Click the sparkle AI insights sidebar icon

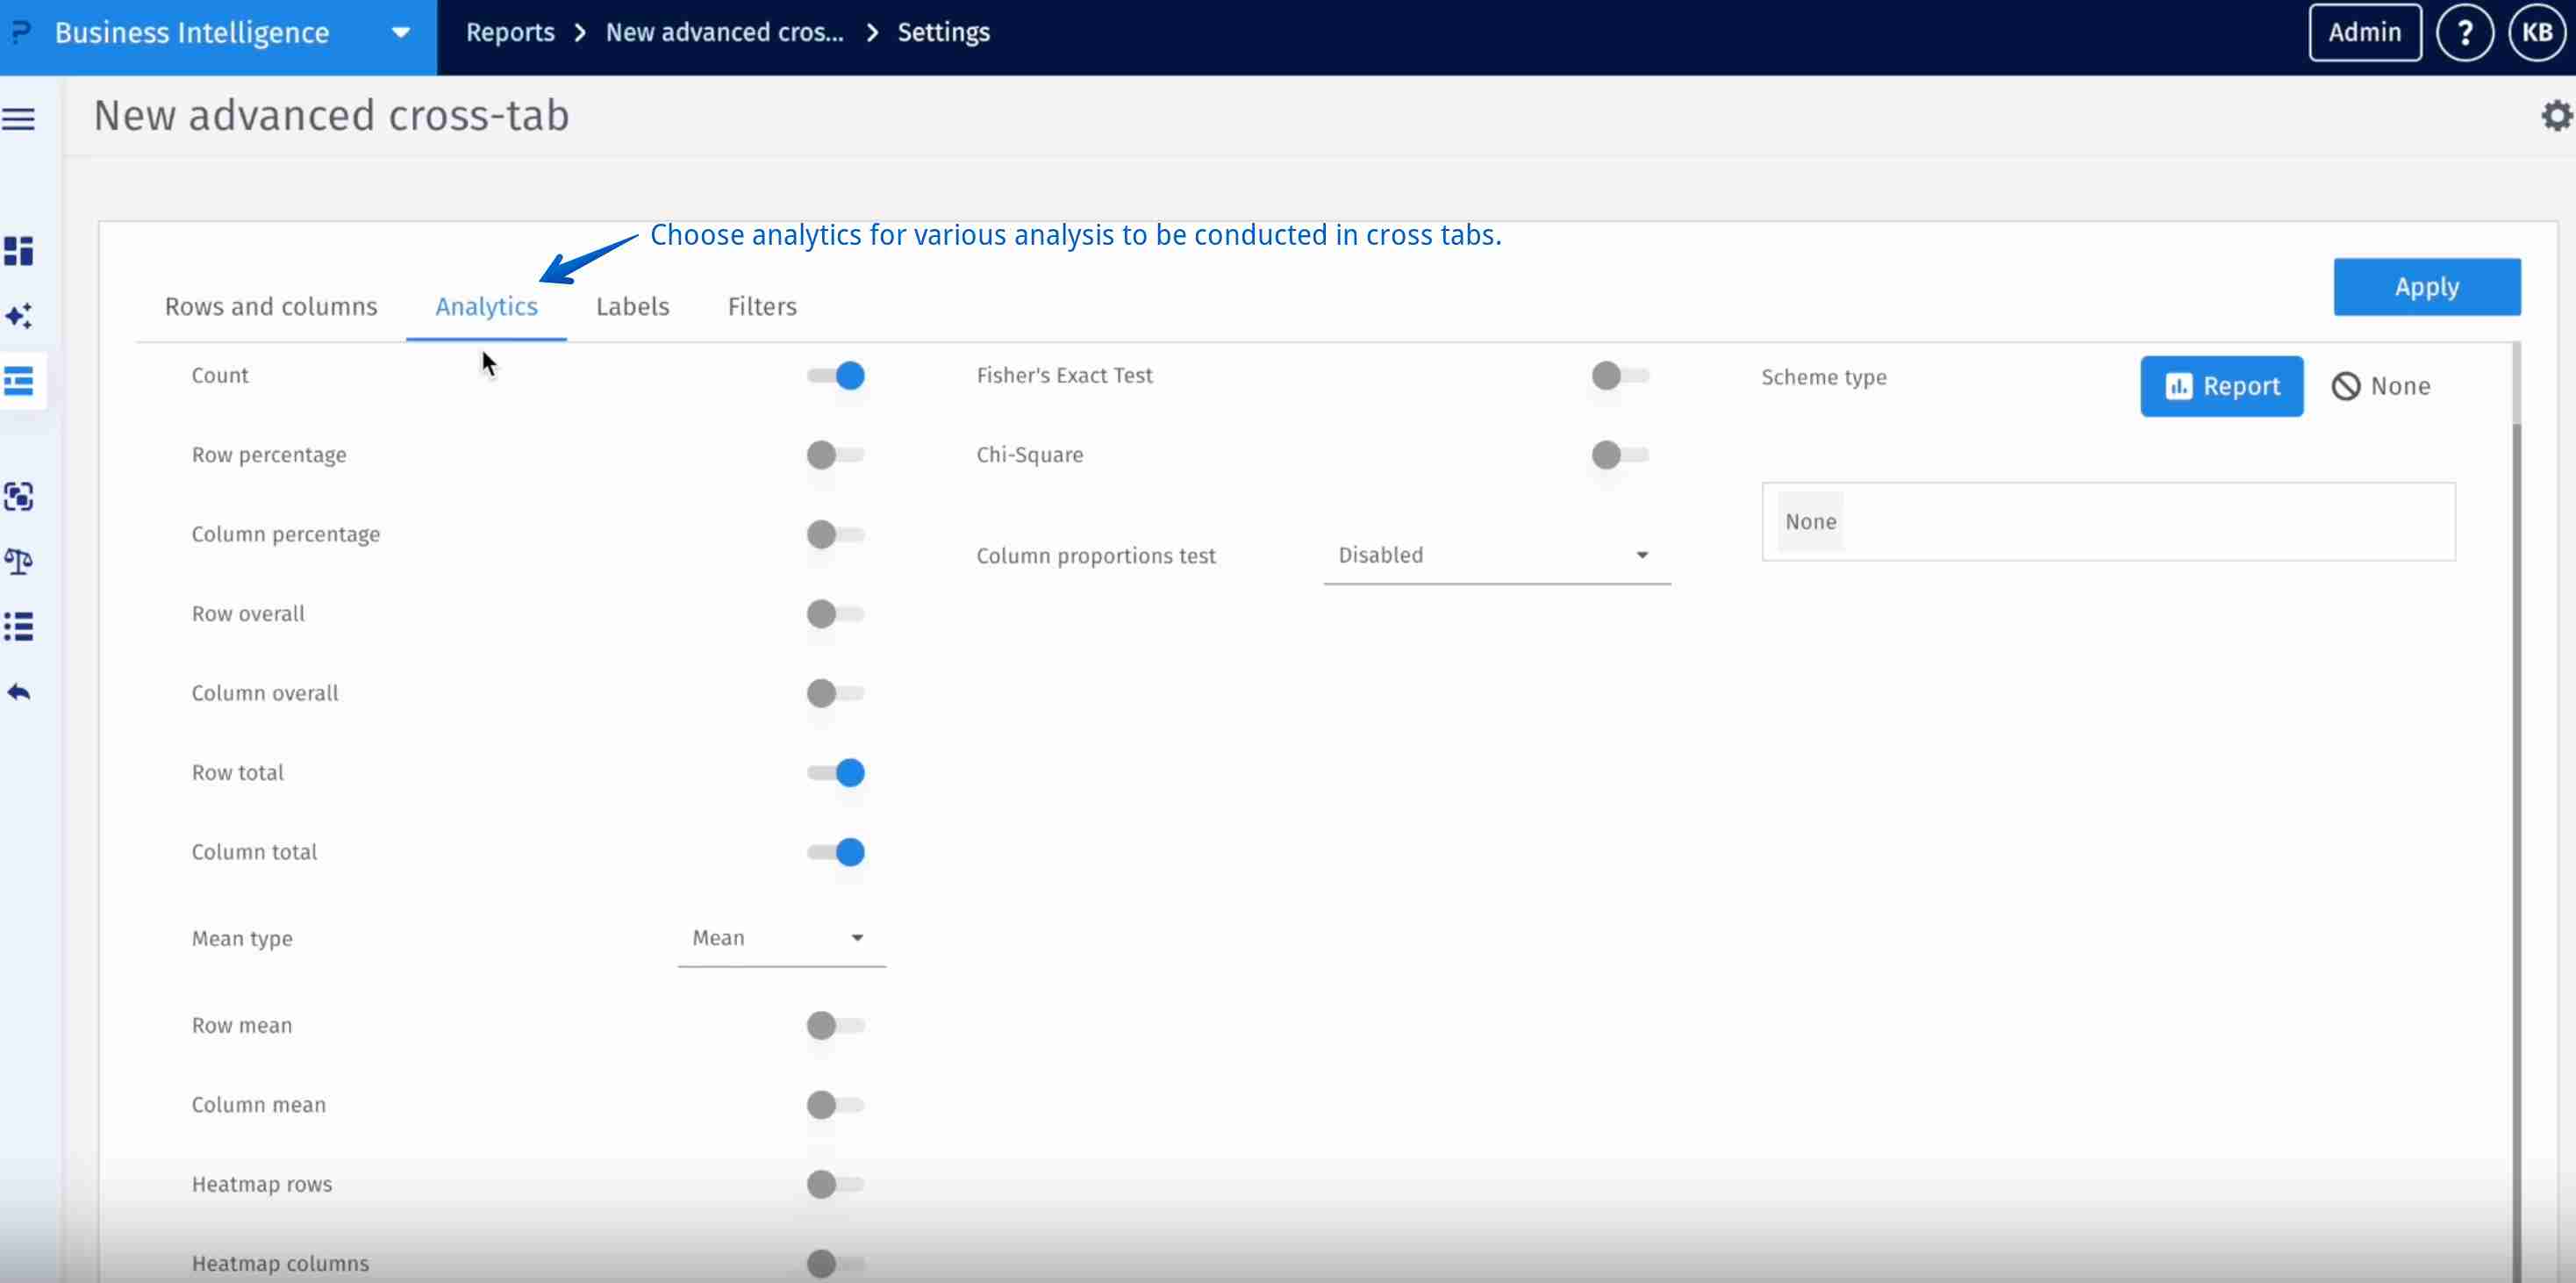[19, 316]
